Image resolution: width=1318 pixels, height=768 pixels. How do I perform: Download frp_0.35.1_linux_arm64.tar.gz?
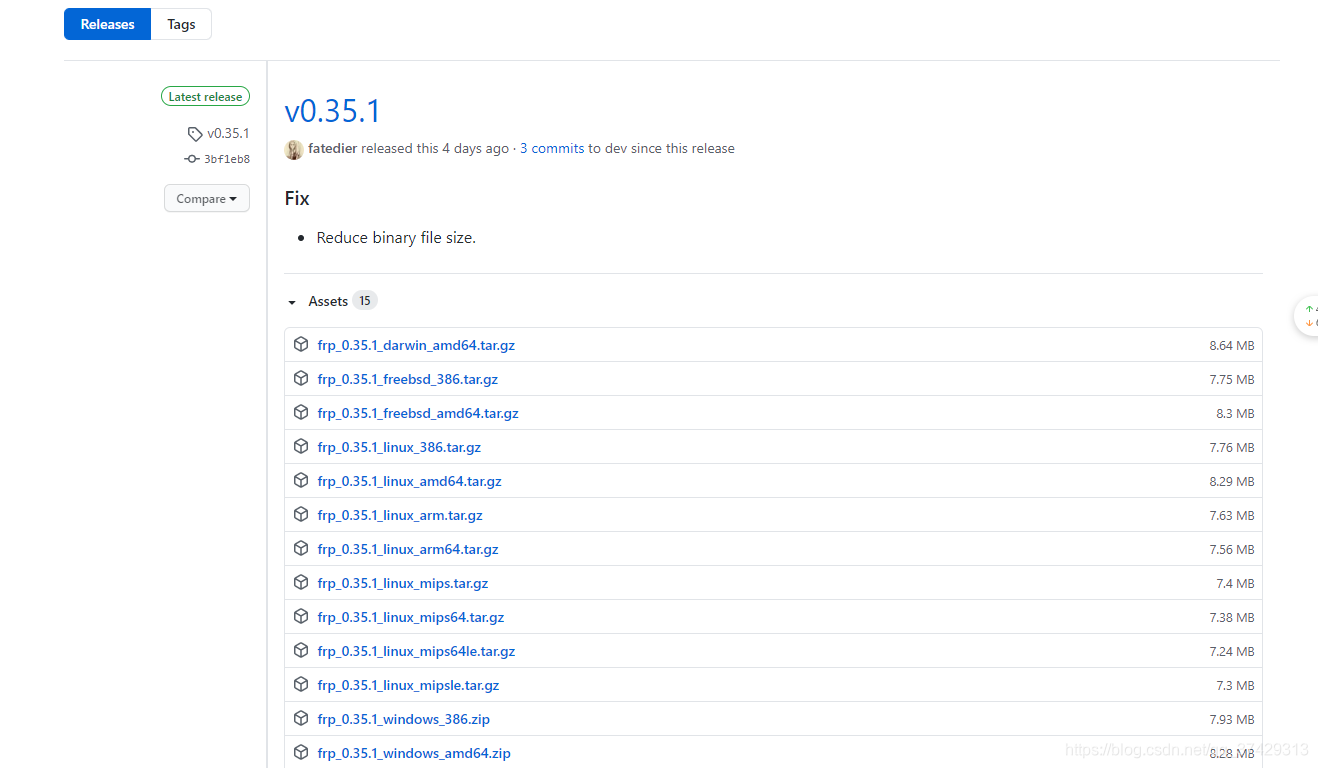click(x=408, y=549)
